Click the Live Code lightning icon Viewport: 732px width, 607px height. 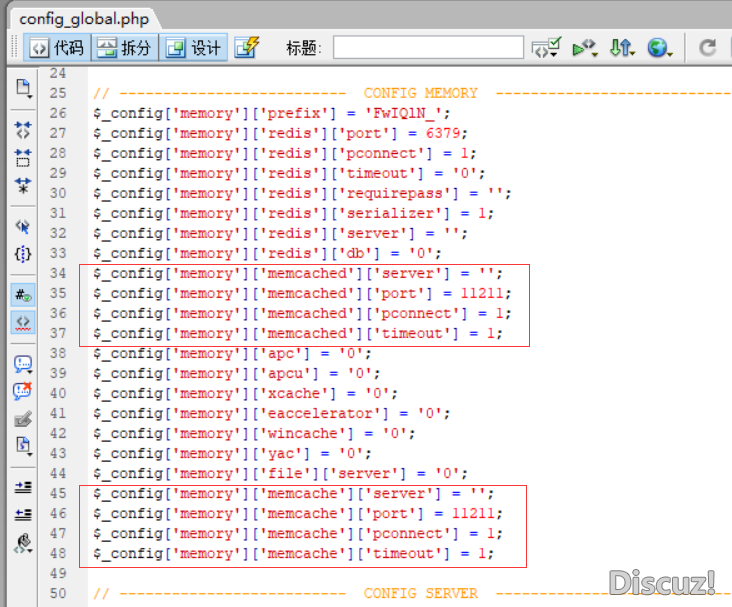point(247,48)
